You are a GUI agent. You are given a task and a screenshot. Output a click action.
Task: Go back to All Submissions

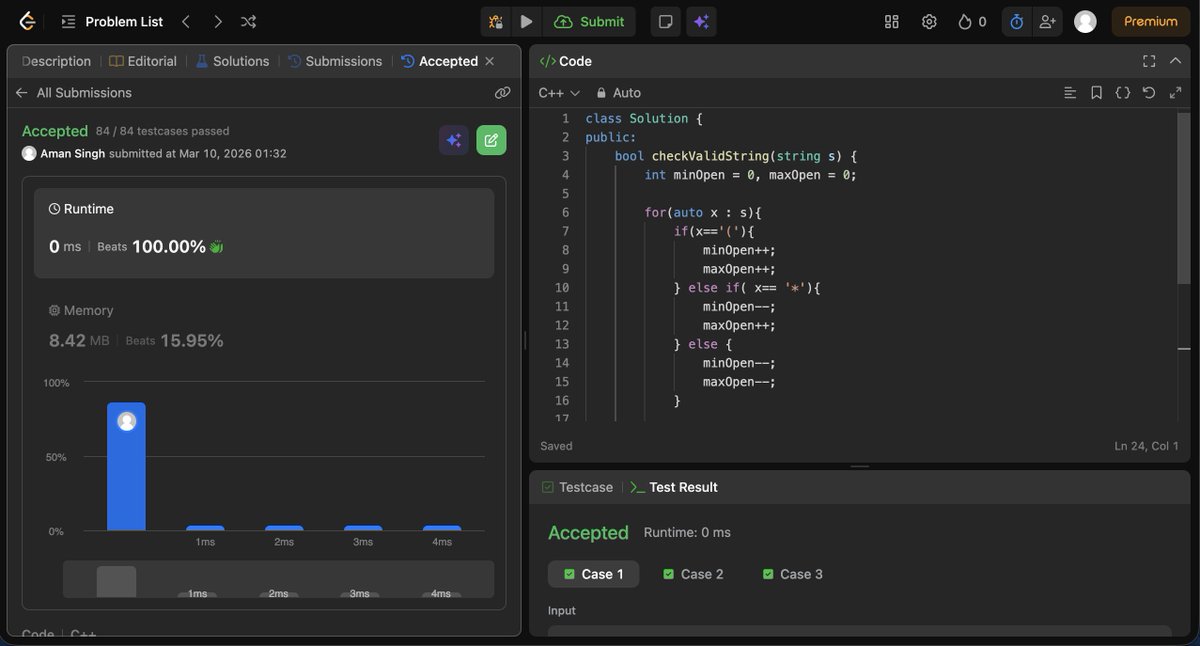click(73, 93)
